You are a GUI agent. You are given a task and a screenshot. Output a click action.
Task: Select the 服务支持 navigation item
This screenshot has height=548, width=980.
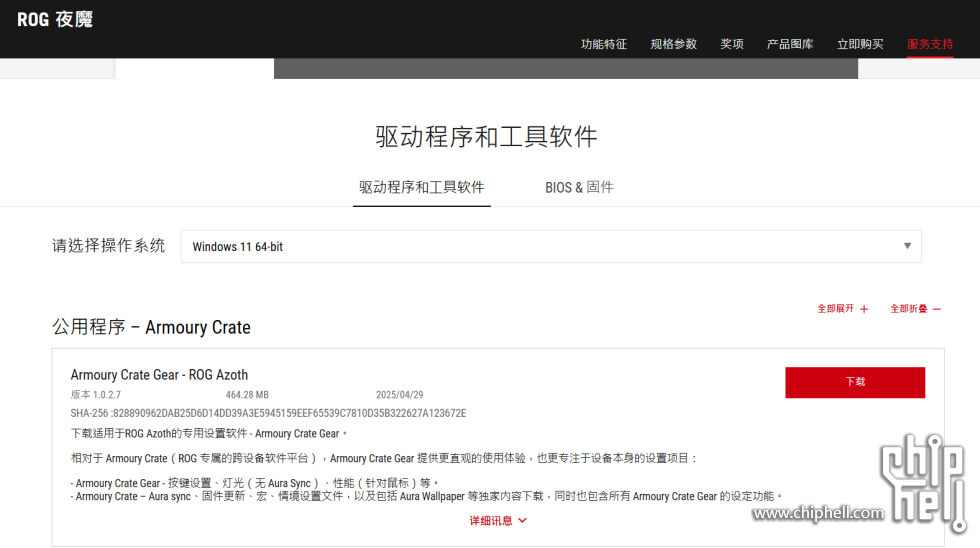tap(930, 44)
